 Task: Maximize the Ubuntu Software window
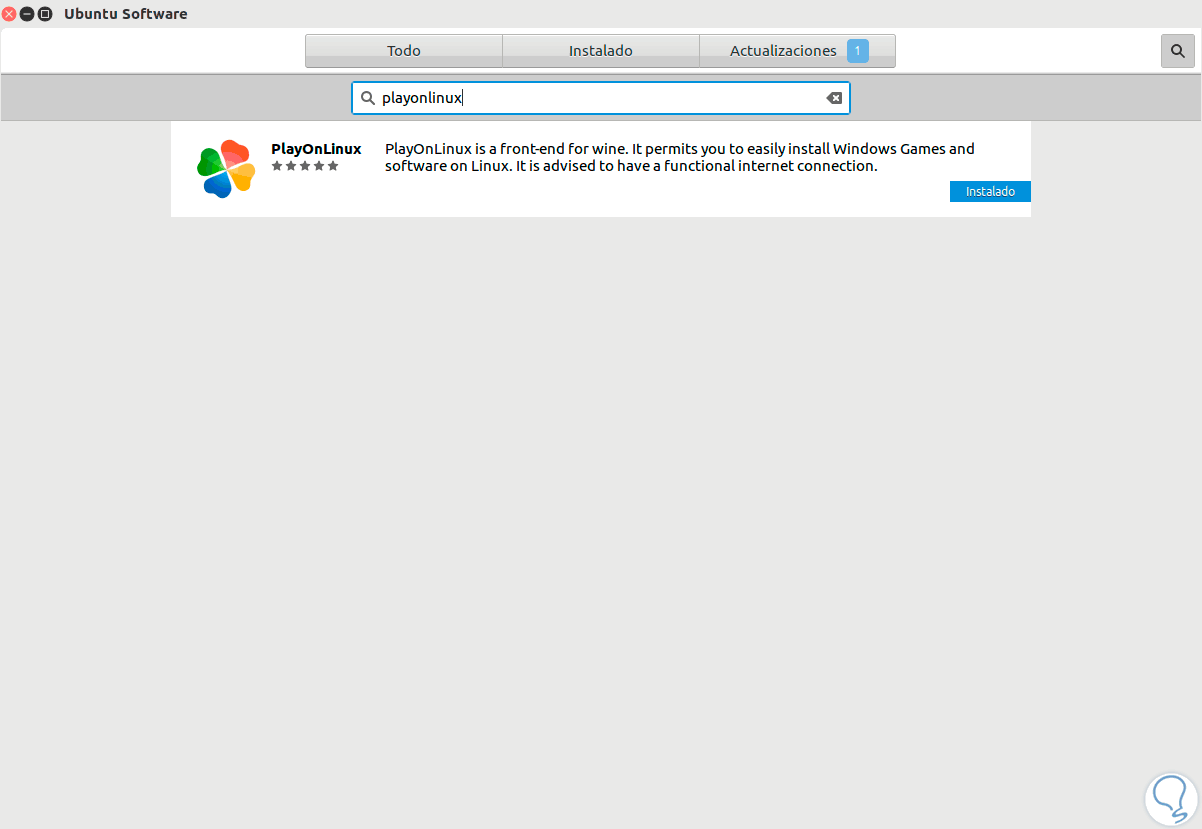pos(45,14)
